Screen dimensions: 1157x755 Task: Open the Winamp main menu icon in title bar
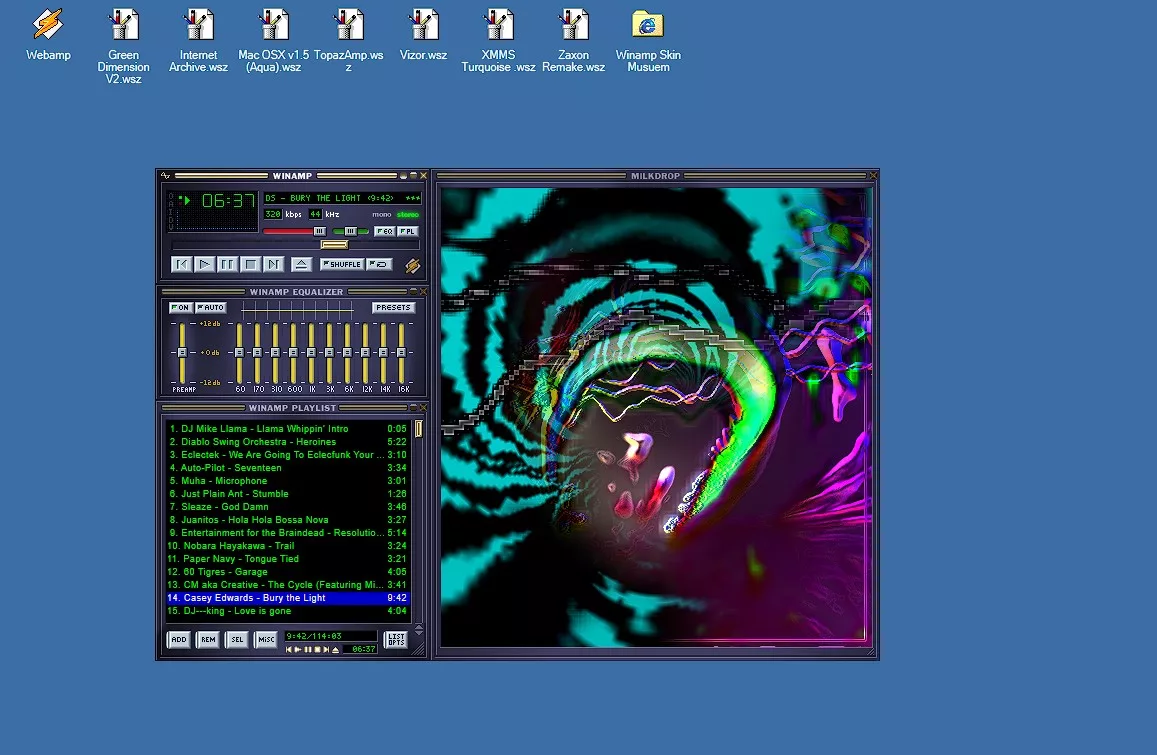tap(165, 176)
